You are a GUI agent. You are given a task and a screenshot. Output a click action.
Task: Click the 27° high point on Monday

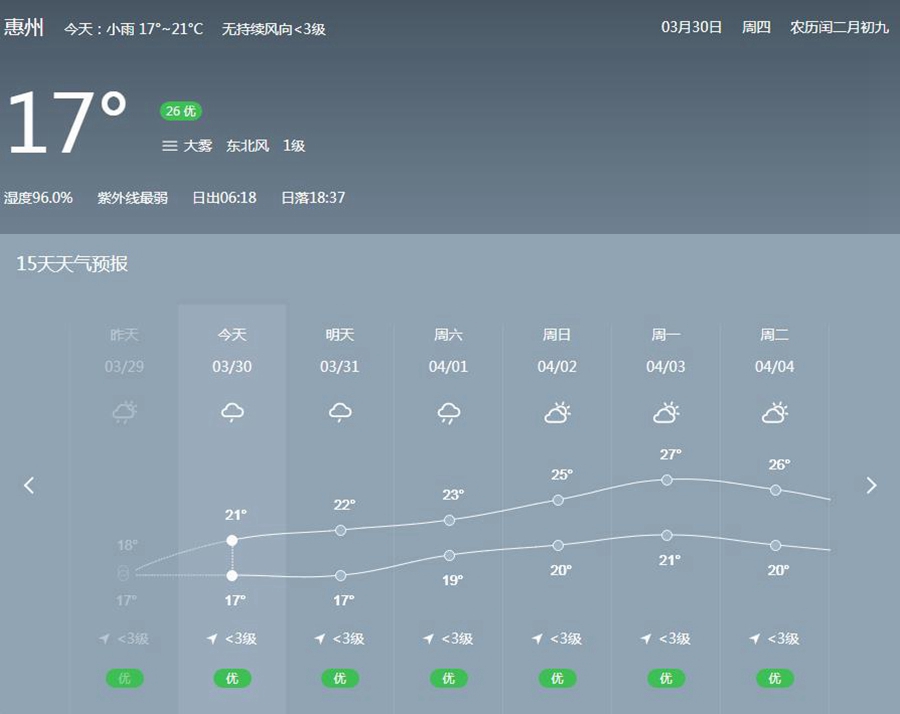[x=667, y=479]
